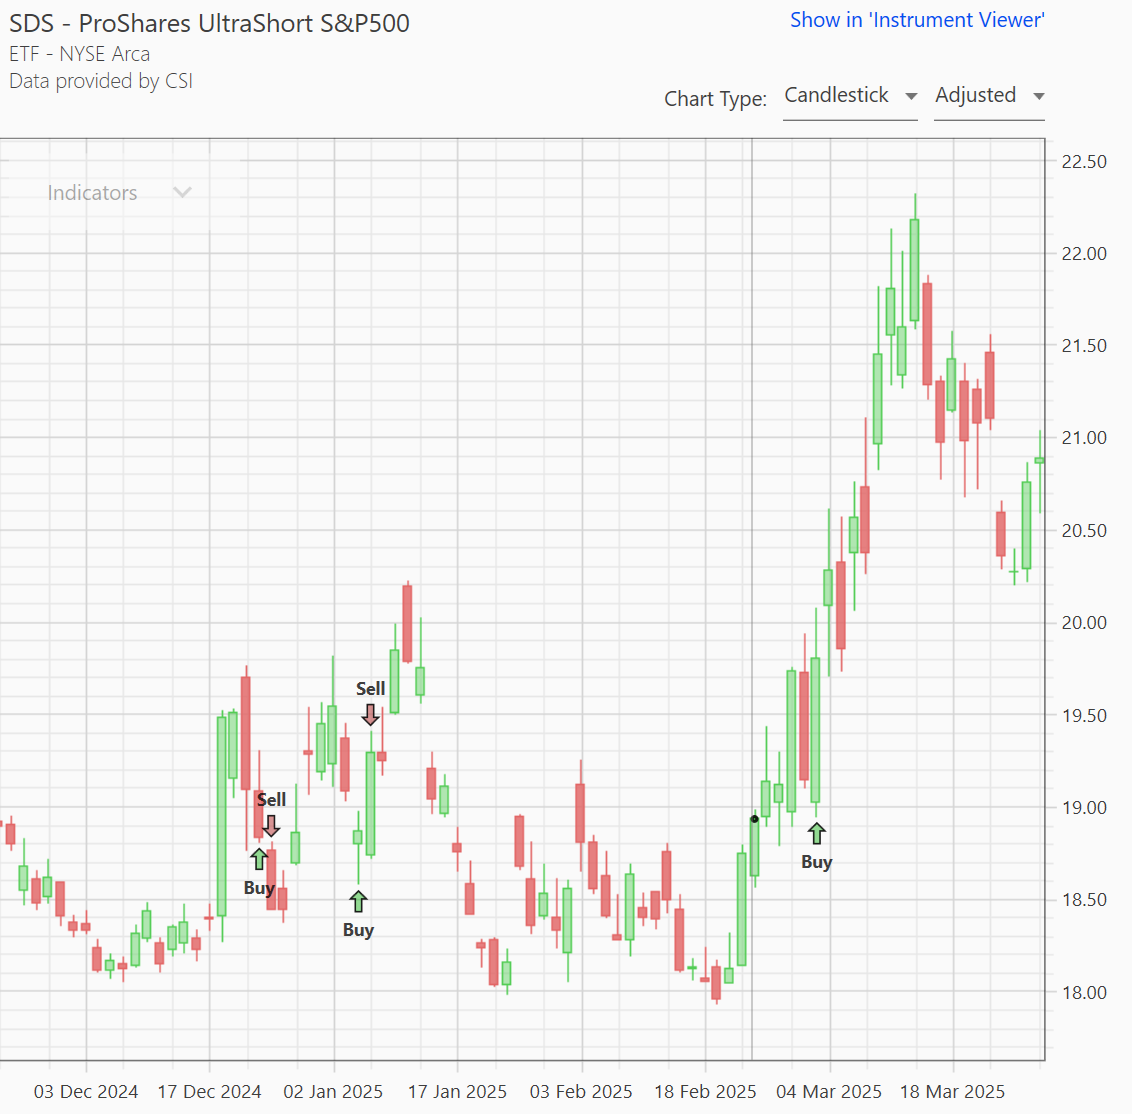Click the 03 Dec 2024 date label

point(86,1091)
